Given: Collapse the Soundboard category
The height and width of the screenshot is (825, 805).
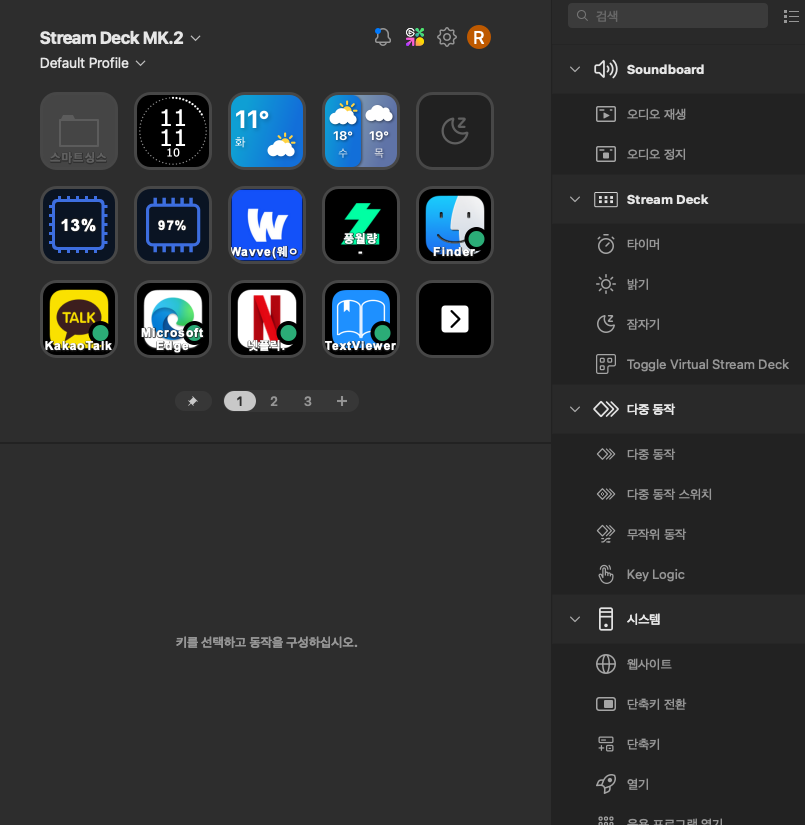Looking at the screenshot, I should [575, 70].
